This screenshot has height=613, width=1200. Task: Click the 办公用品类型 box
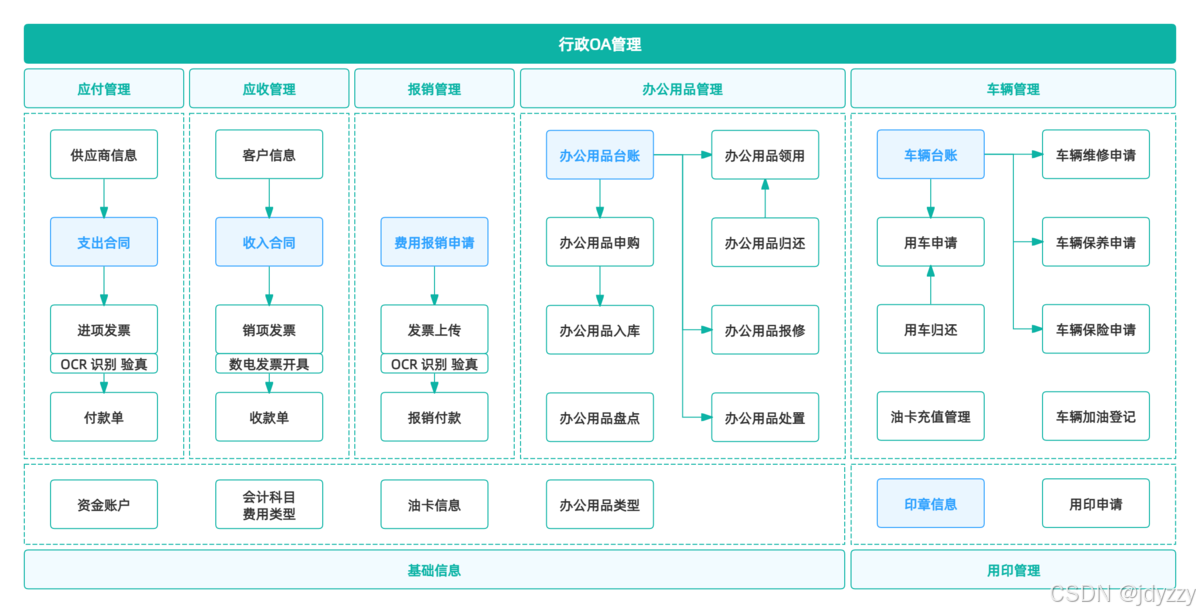point(600,504)
